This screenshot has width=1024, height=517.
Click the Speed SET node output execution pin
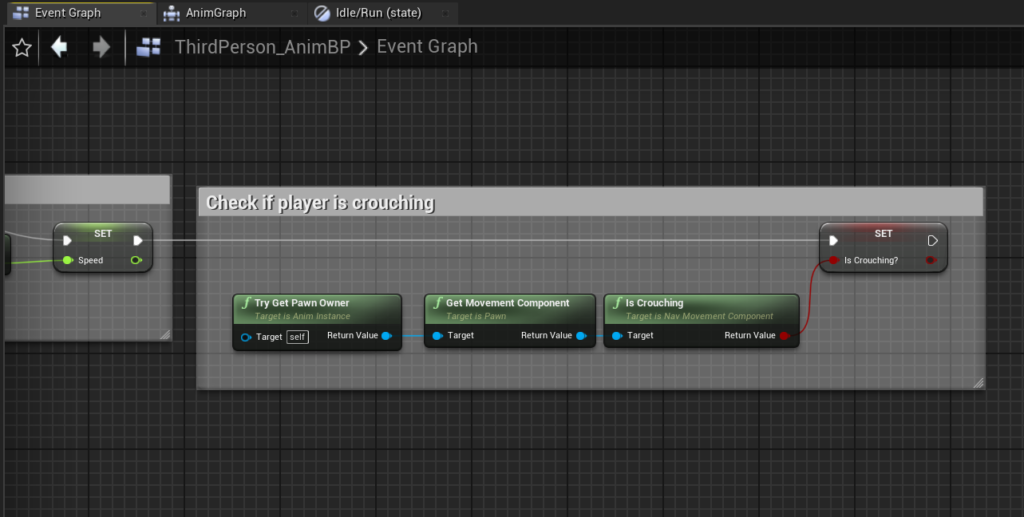138,240
